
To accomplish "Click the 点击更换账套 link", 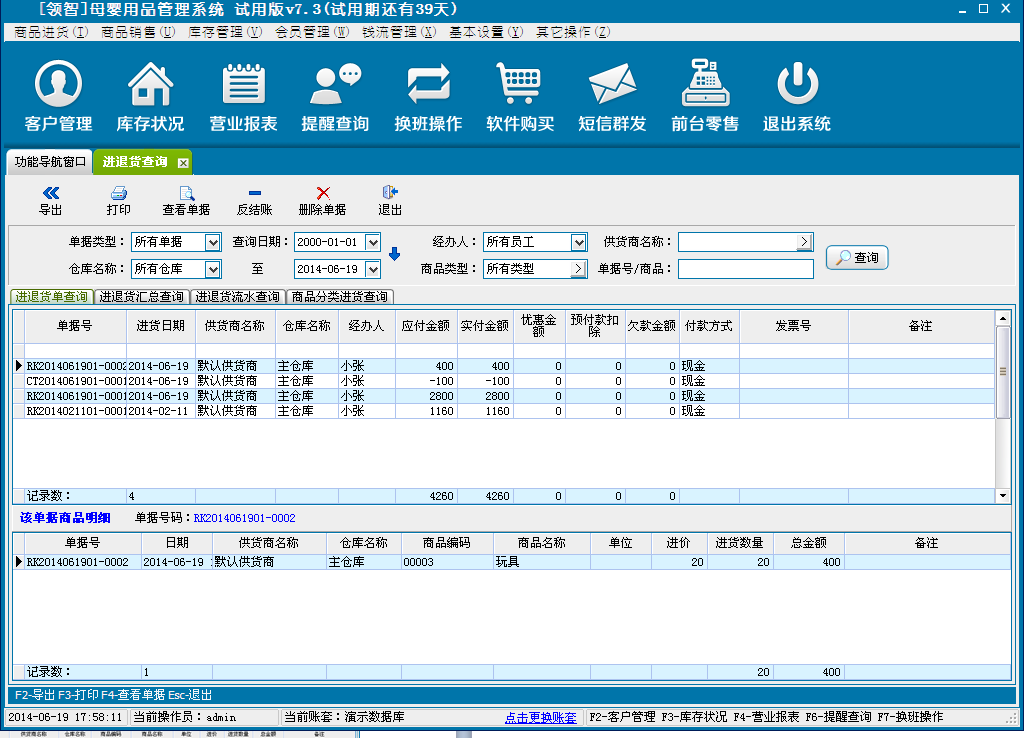I will [x=540, y=717].
